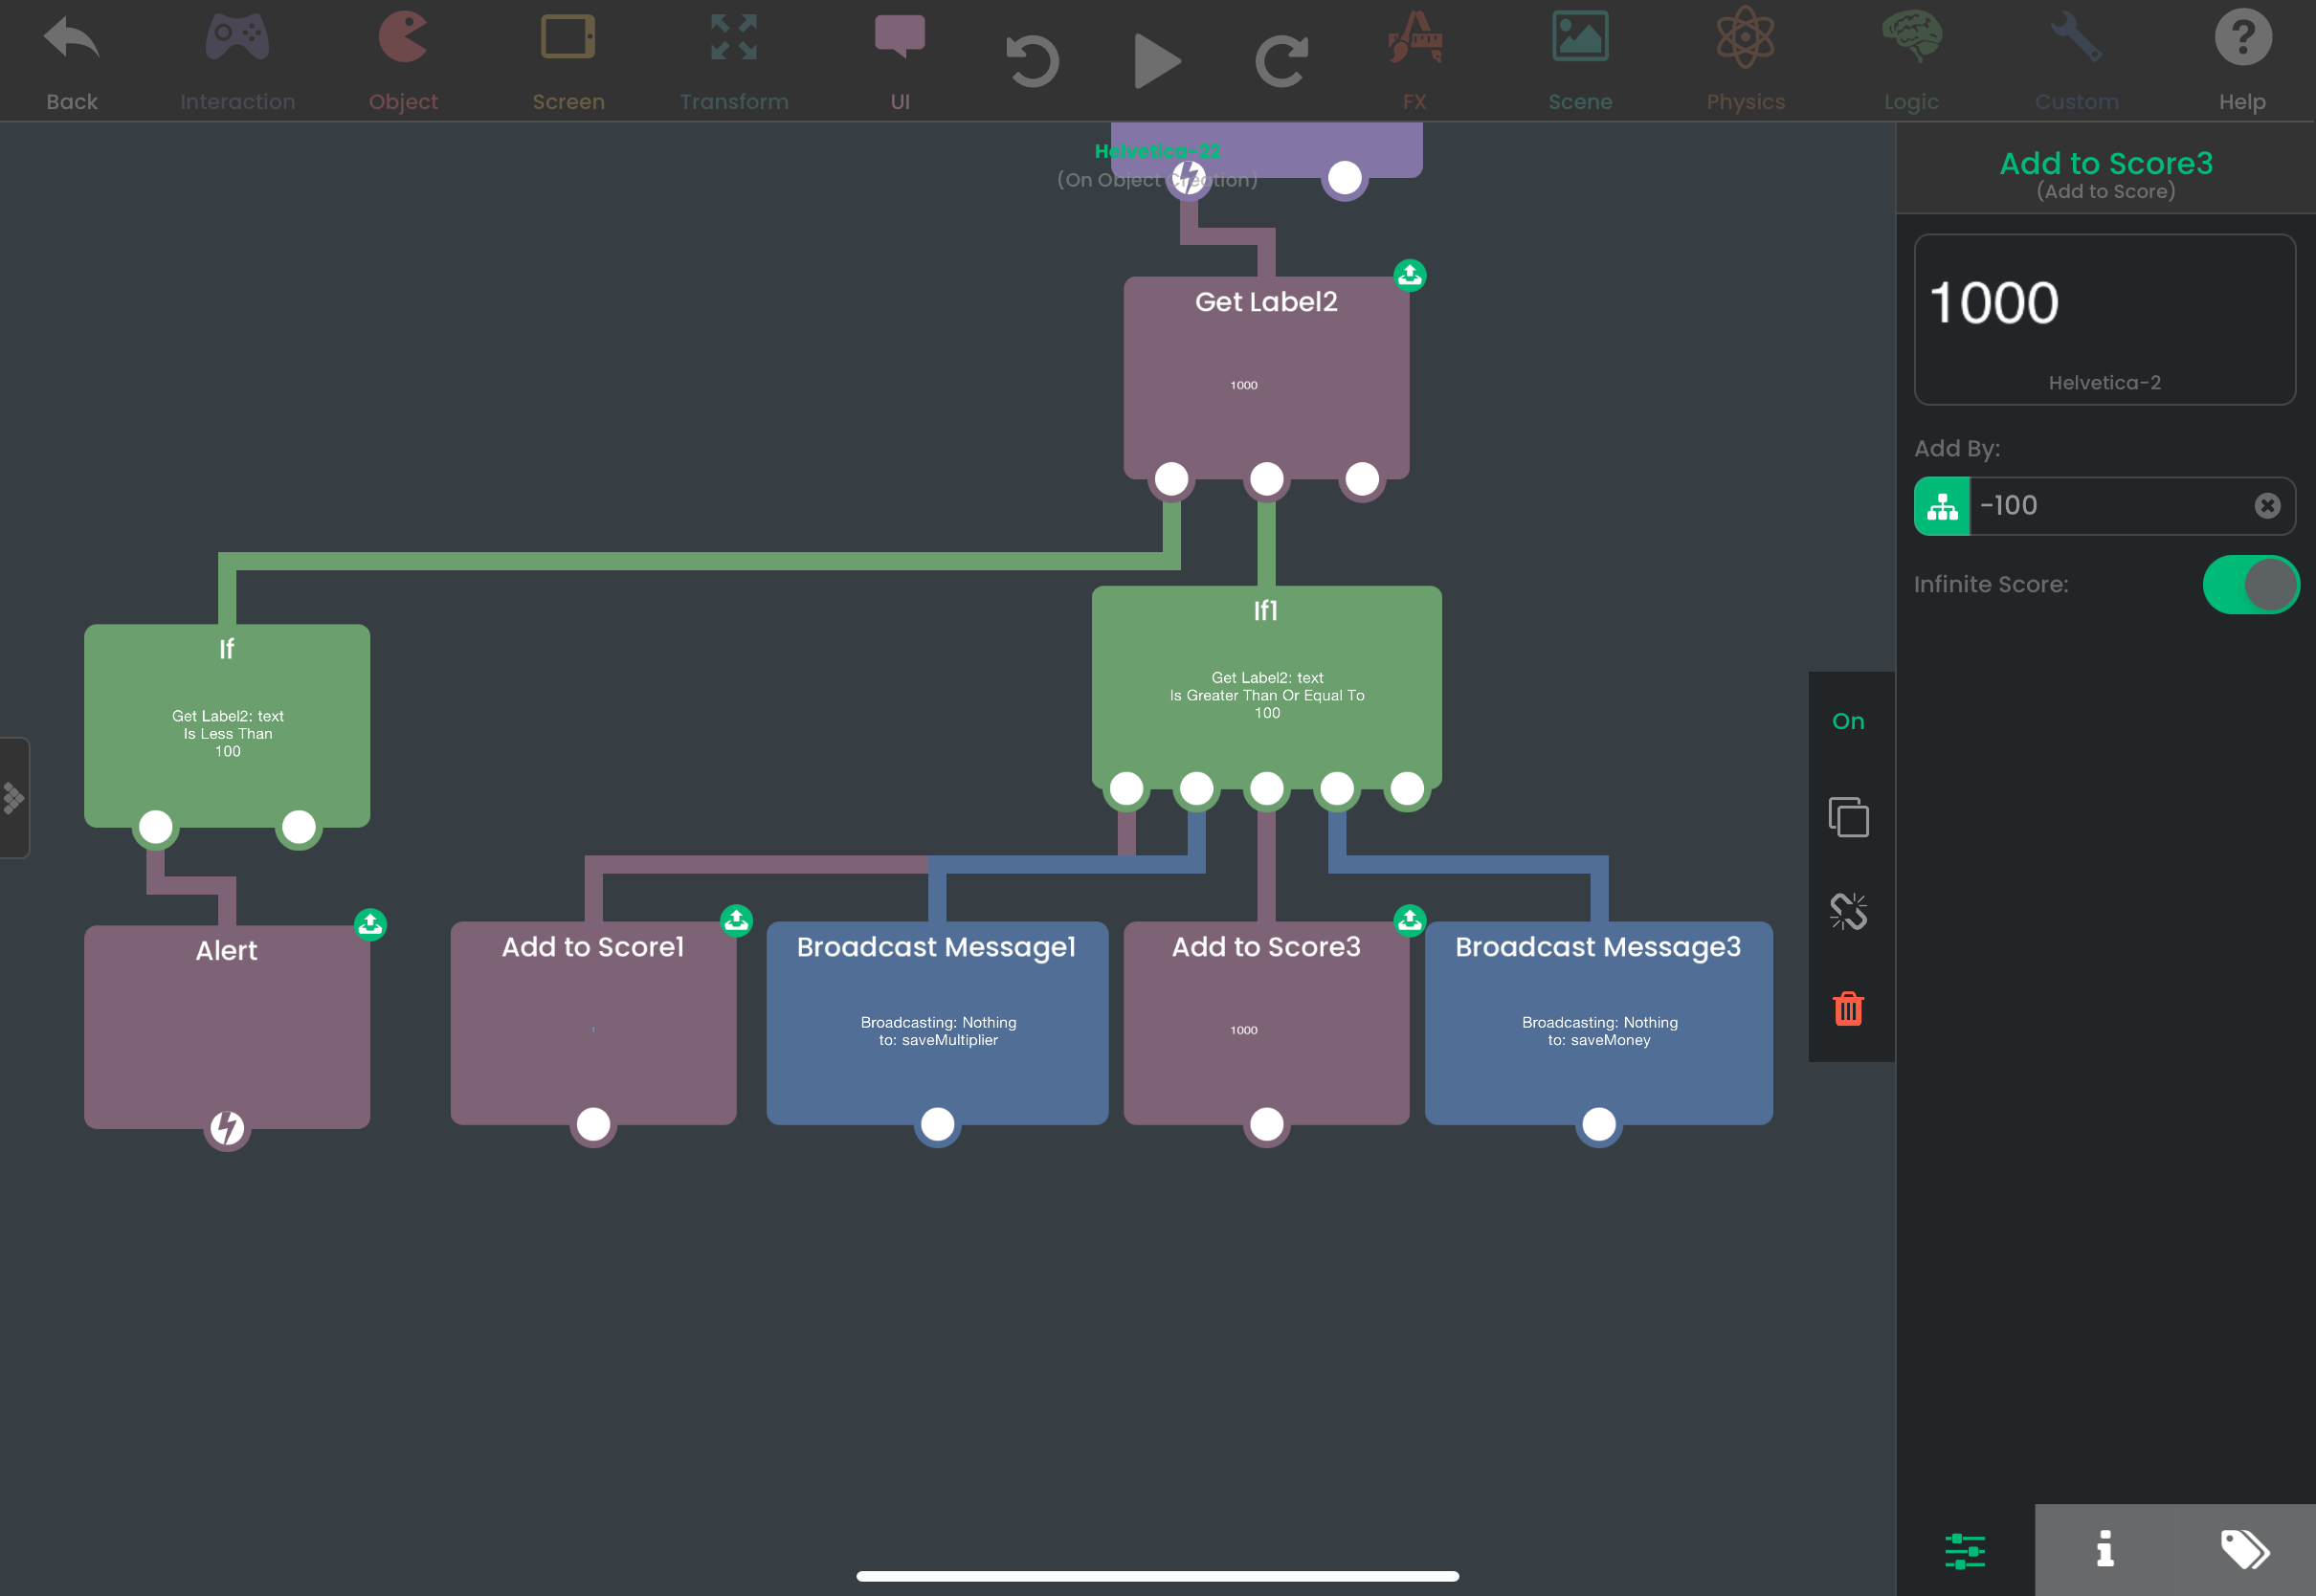Viewport: 2316px width, 1596px height.
Task: Click the Add By attribute picker icon
Action: point(1942,506)
